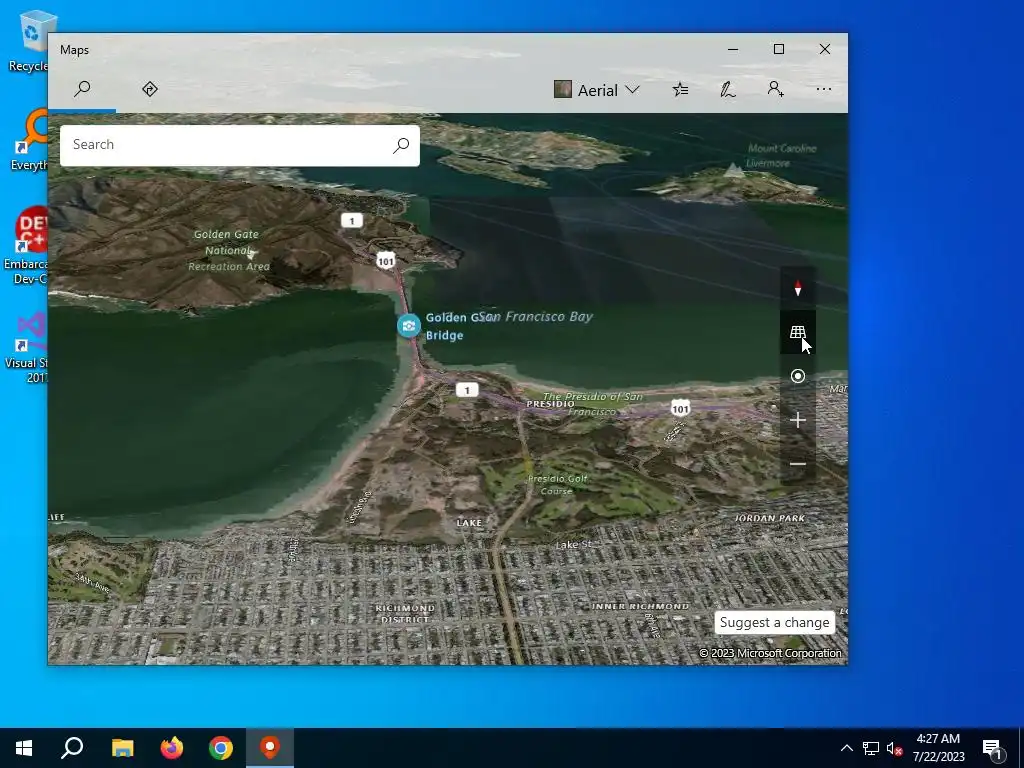1024x768 pixels.
Task: Click the sign-in account icon
Action: tap(775, 89)
